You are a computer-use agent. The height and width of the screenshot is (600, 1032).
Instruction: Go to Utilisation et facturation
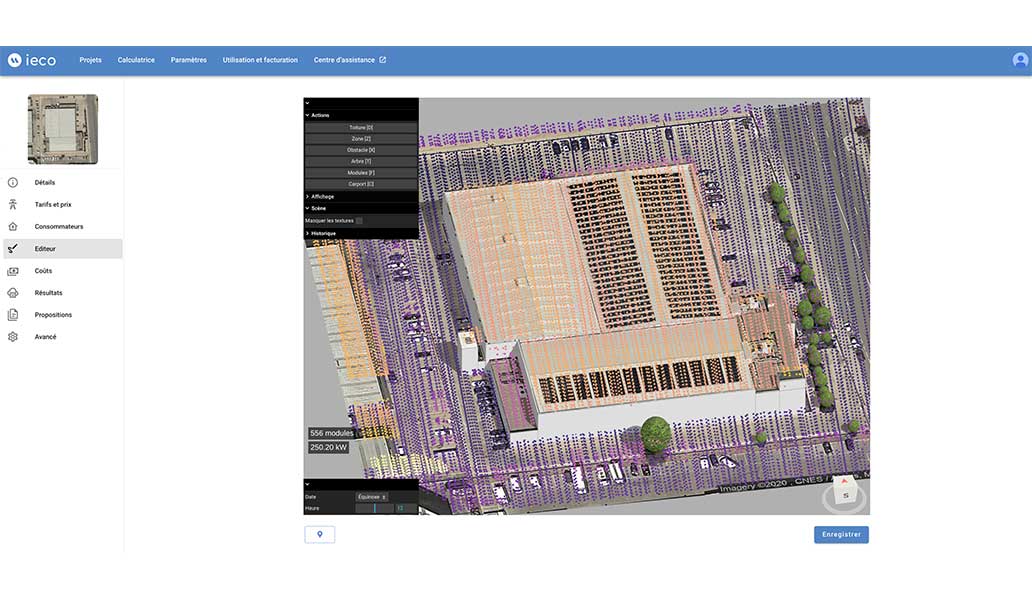tap(260, 60)
